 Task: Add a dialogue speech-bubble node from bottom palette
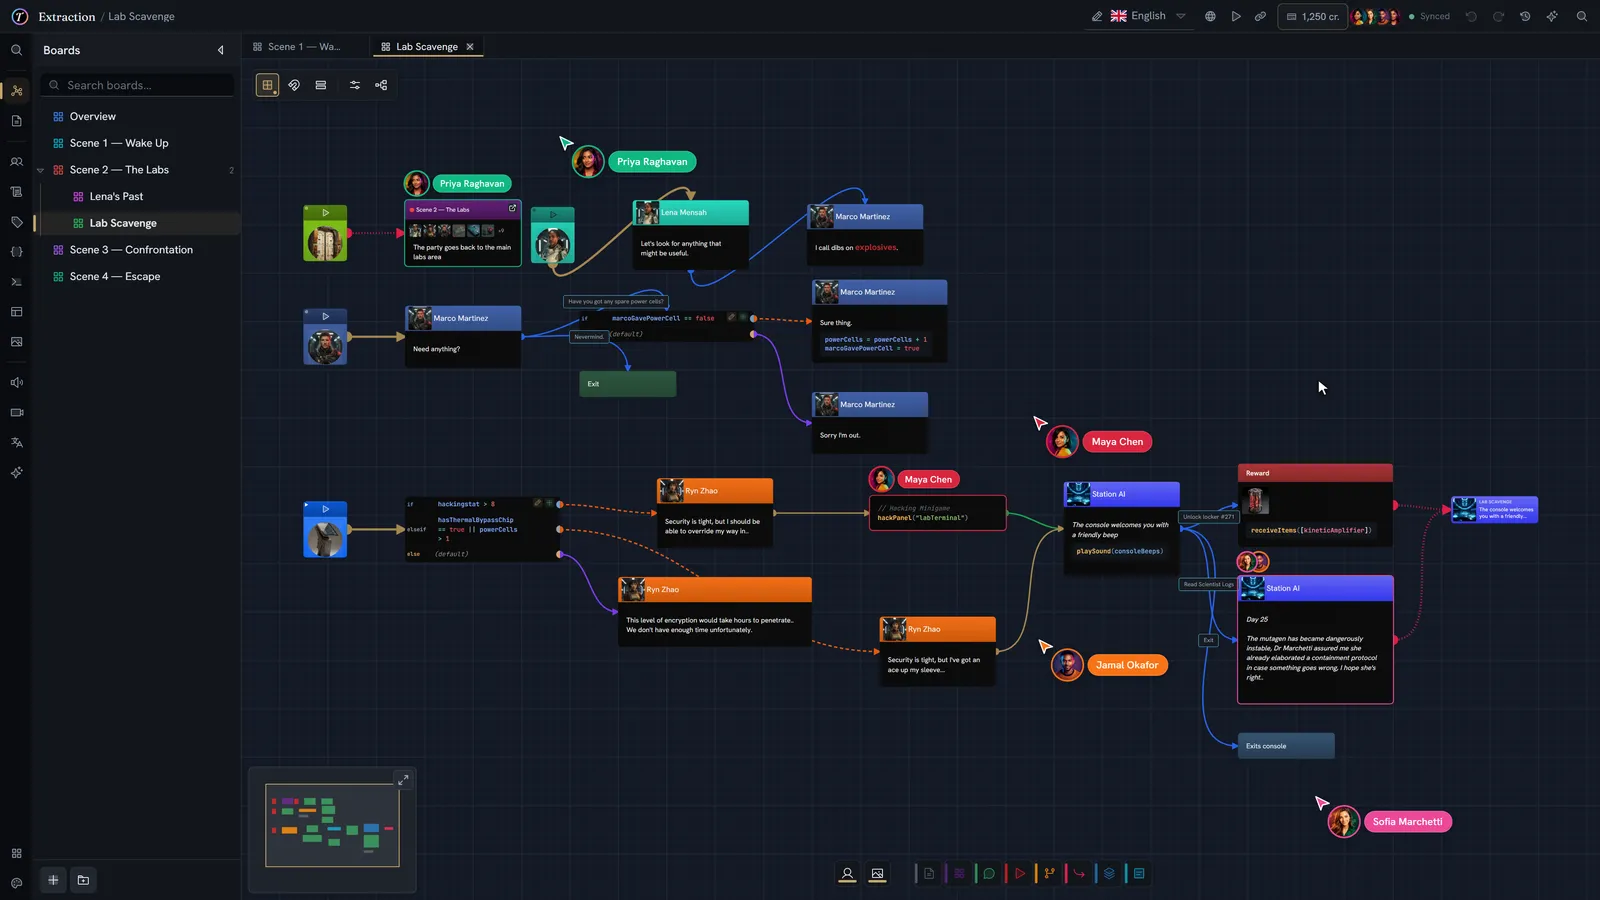point(989,874)
